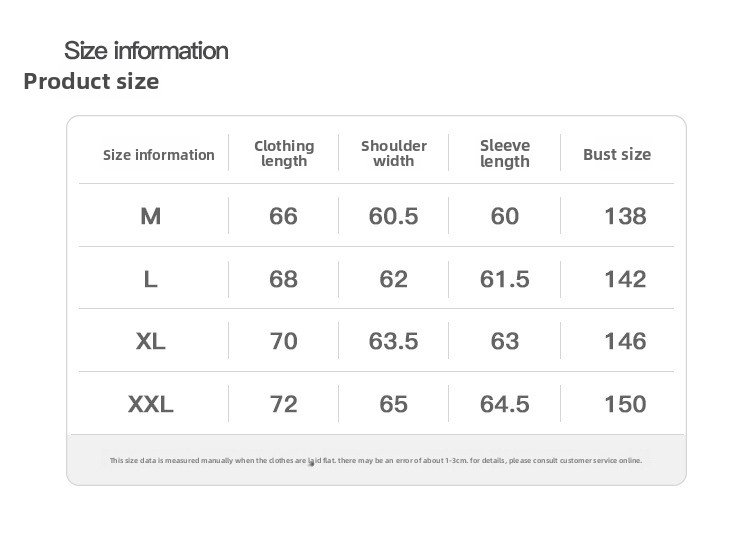The height and width of the screenshot is (546, 750).
Task: Click the XL size row label
Action: [x=151, y=341]
